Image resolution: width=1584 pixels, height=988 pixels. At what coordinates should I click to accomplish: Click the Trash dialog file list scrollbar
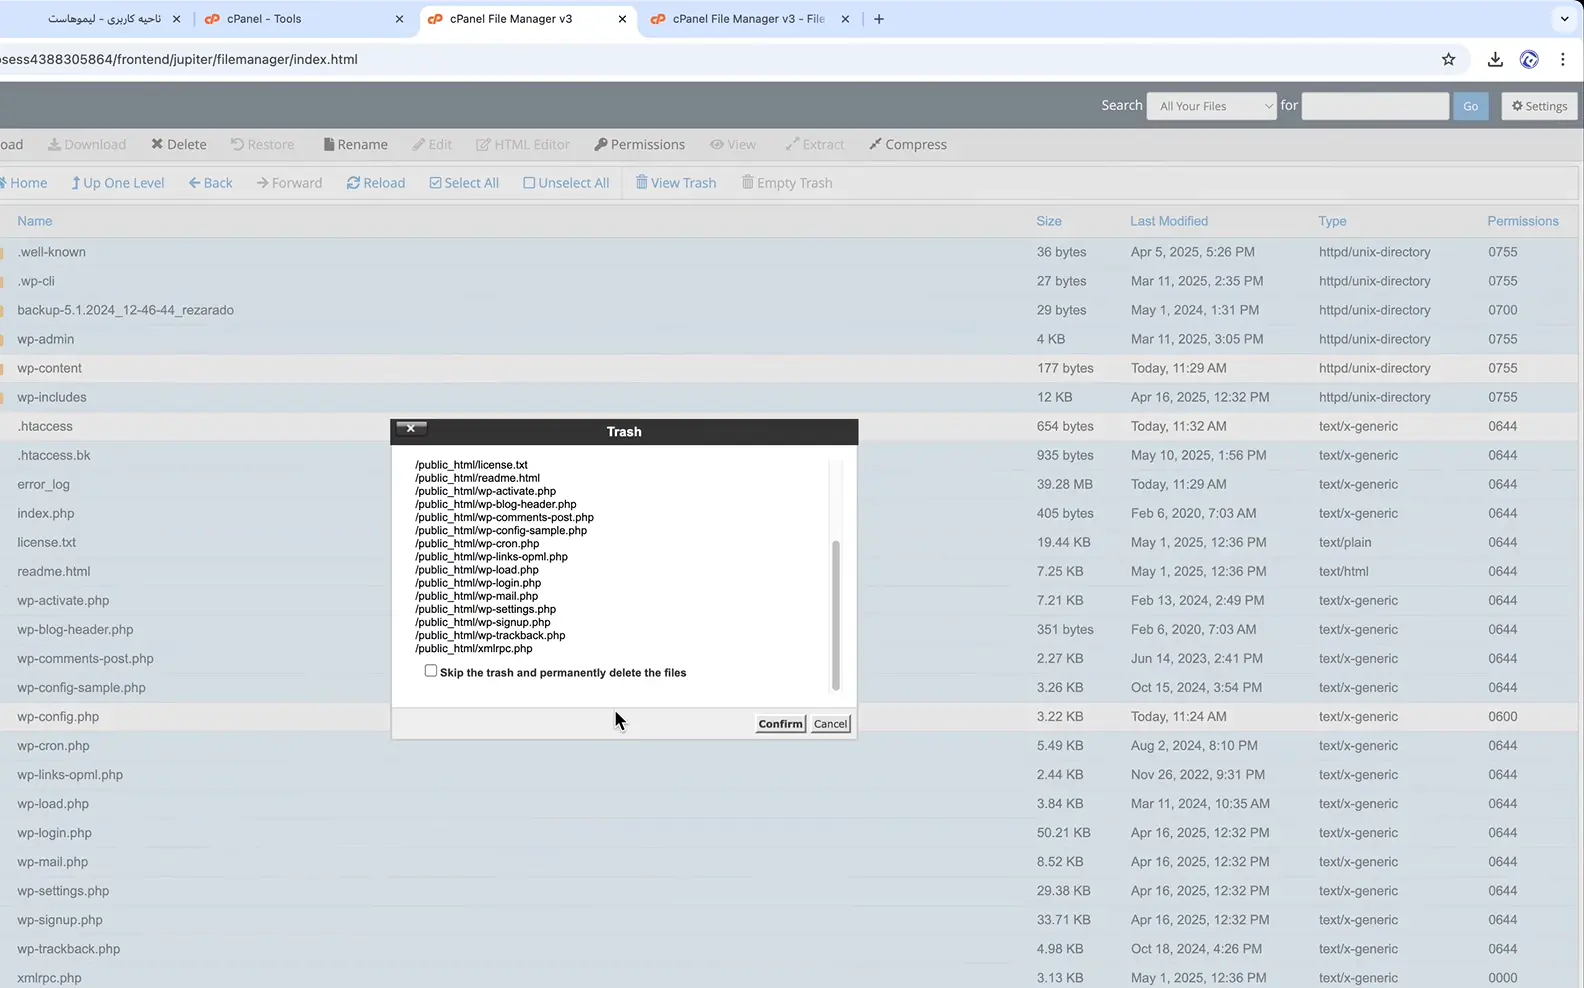click(x=835, y=614)
